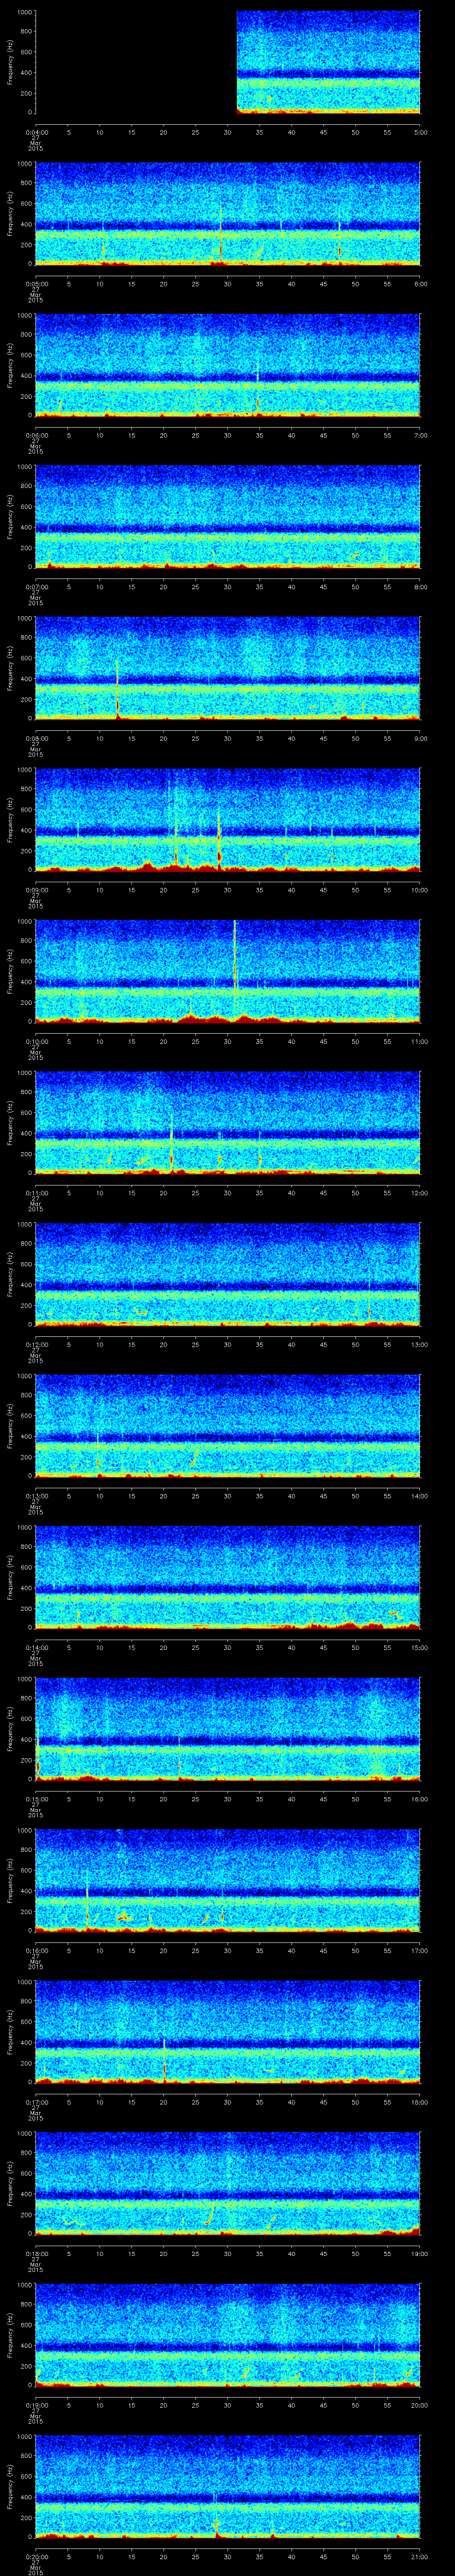Click the 0:06:00 start time label
Viewport: 455px width, 2576px height.
[36, 435]
